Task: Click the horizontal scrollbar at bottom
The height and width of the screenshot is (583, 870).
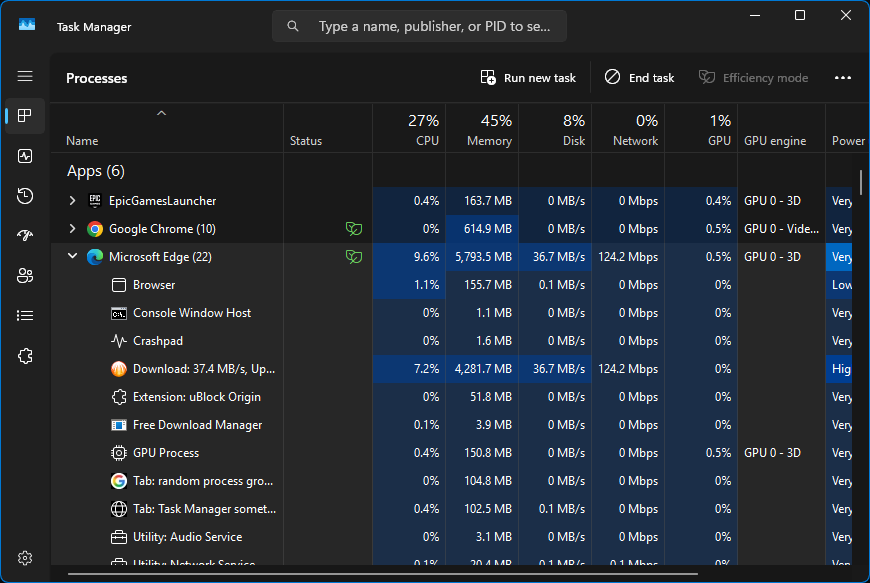Action: pos(383,574)
